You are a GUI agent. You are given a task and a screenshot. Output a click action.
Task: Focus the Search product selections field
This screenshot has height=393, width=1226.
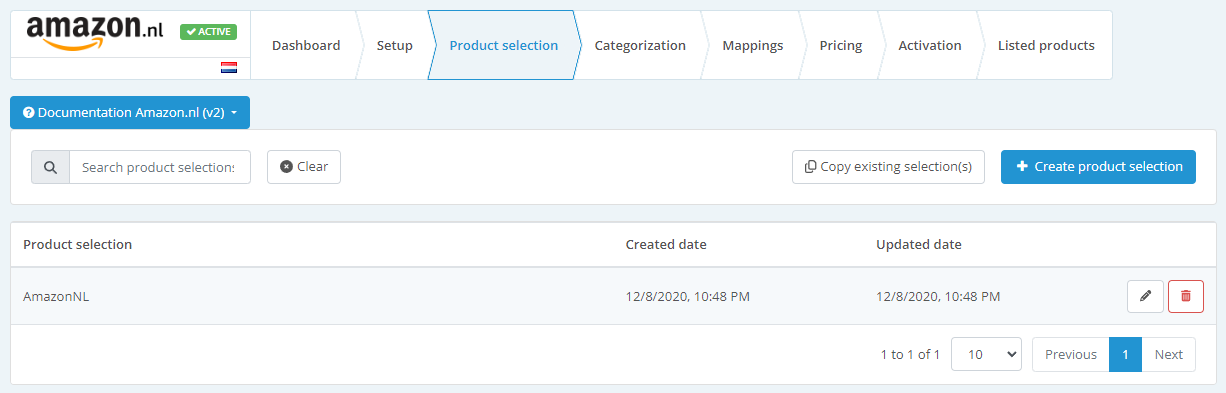160,167
